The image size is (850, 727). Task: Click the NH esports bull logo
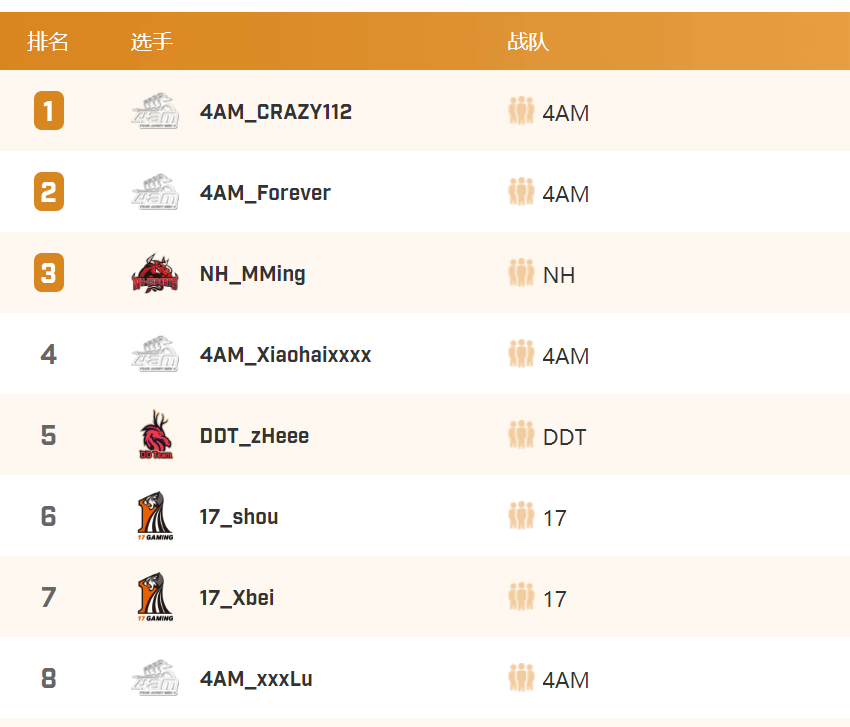click(155, 273)
